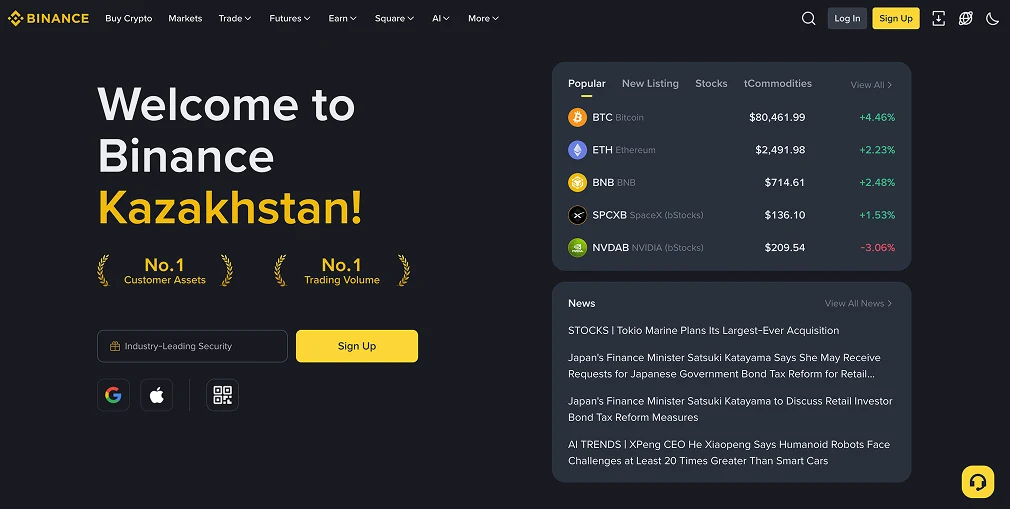Click the News section heading
The height and width of the screenshot is (509, 1010).
(x=582, y=303)
